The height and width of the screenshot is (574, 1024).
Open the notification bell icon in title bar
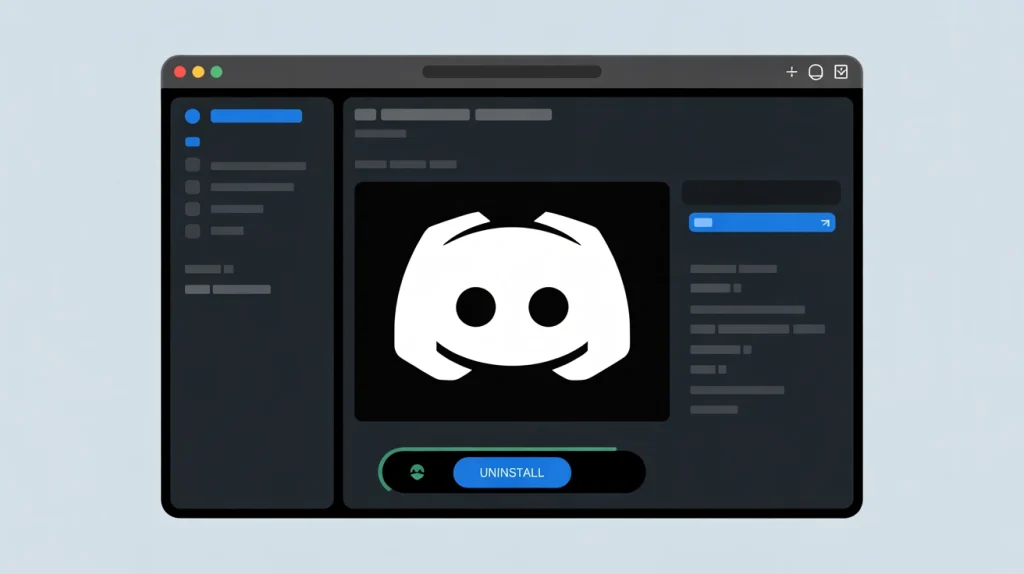[816, 72]
